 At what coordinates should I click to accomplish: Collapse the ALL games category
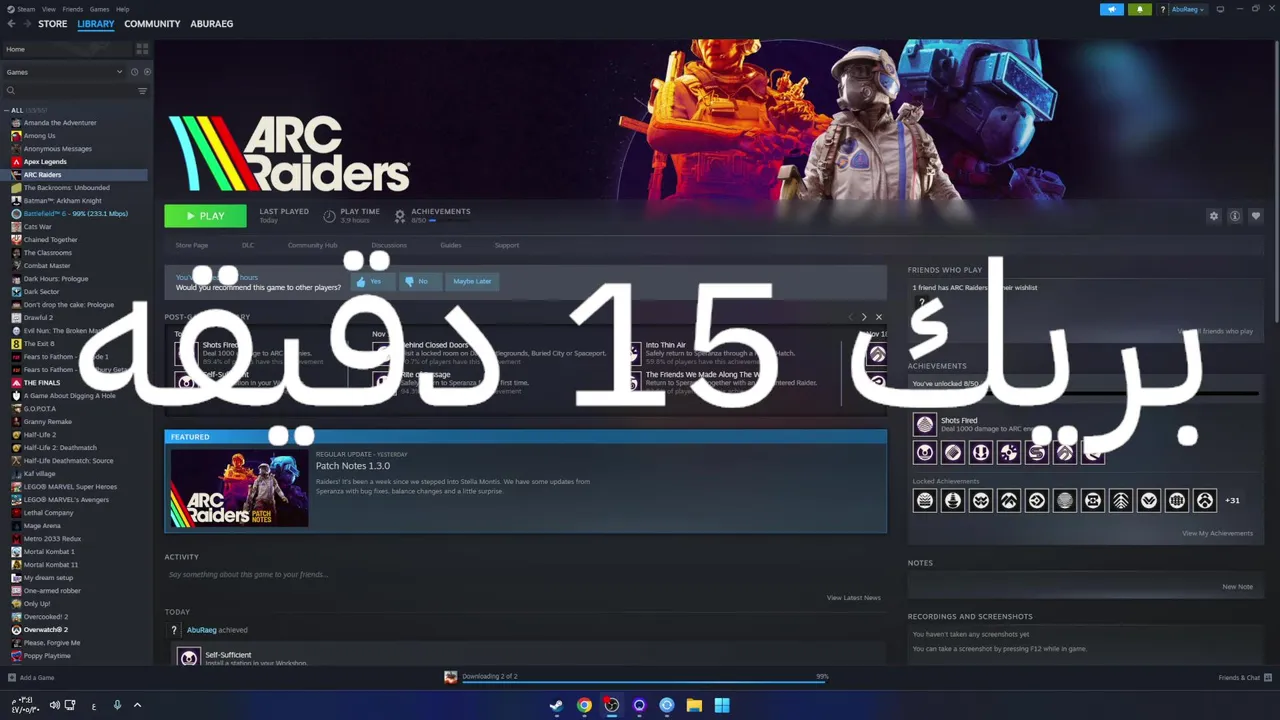7,110
